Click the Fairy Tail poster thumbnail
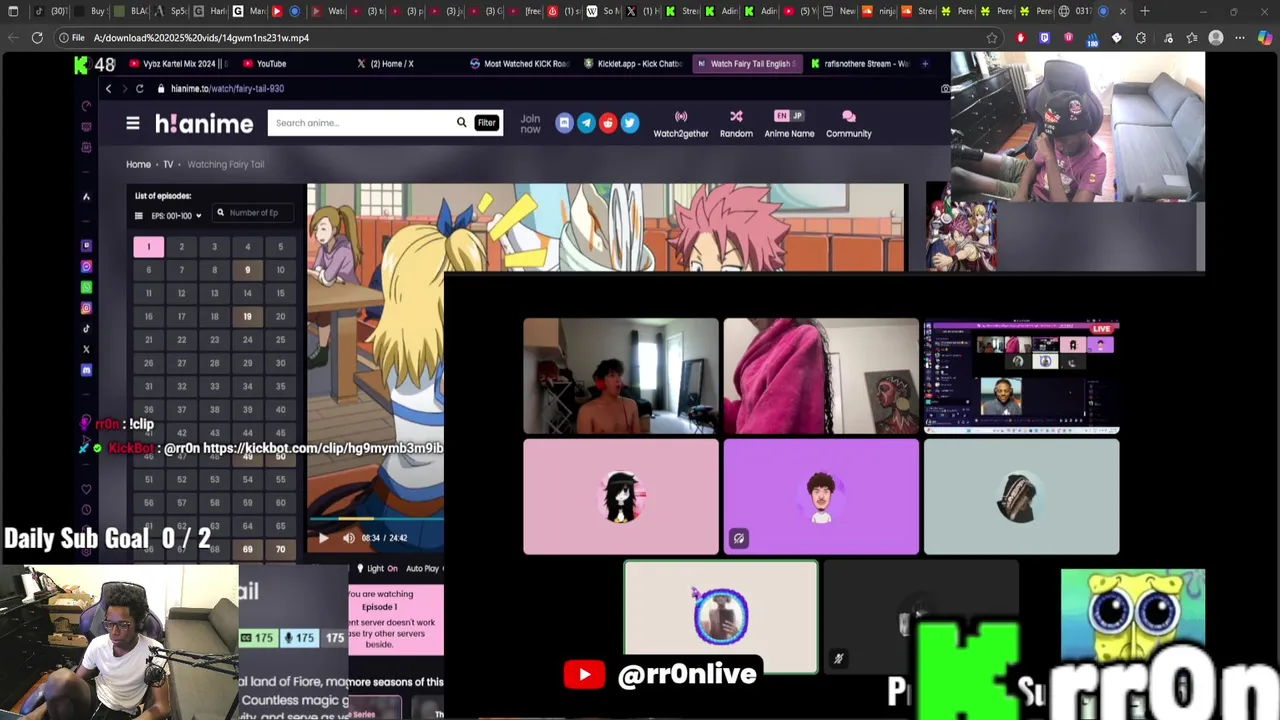The width and height of the screenshot is (1280, 720). tap(961, 228)
